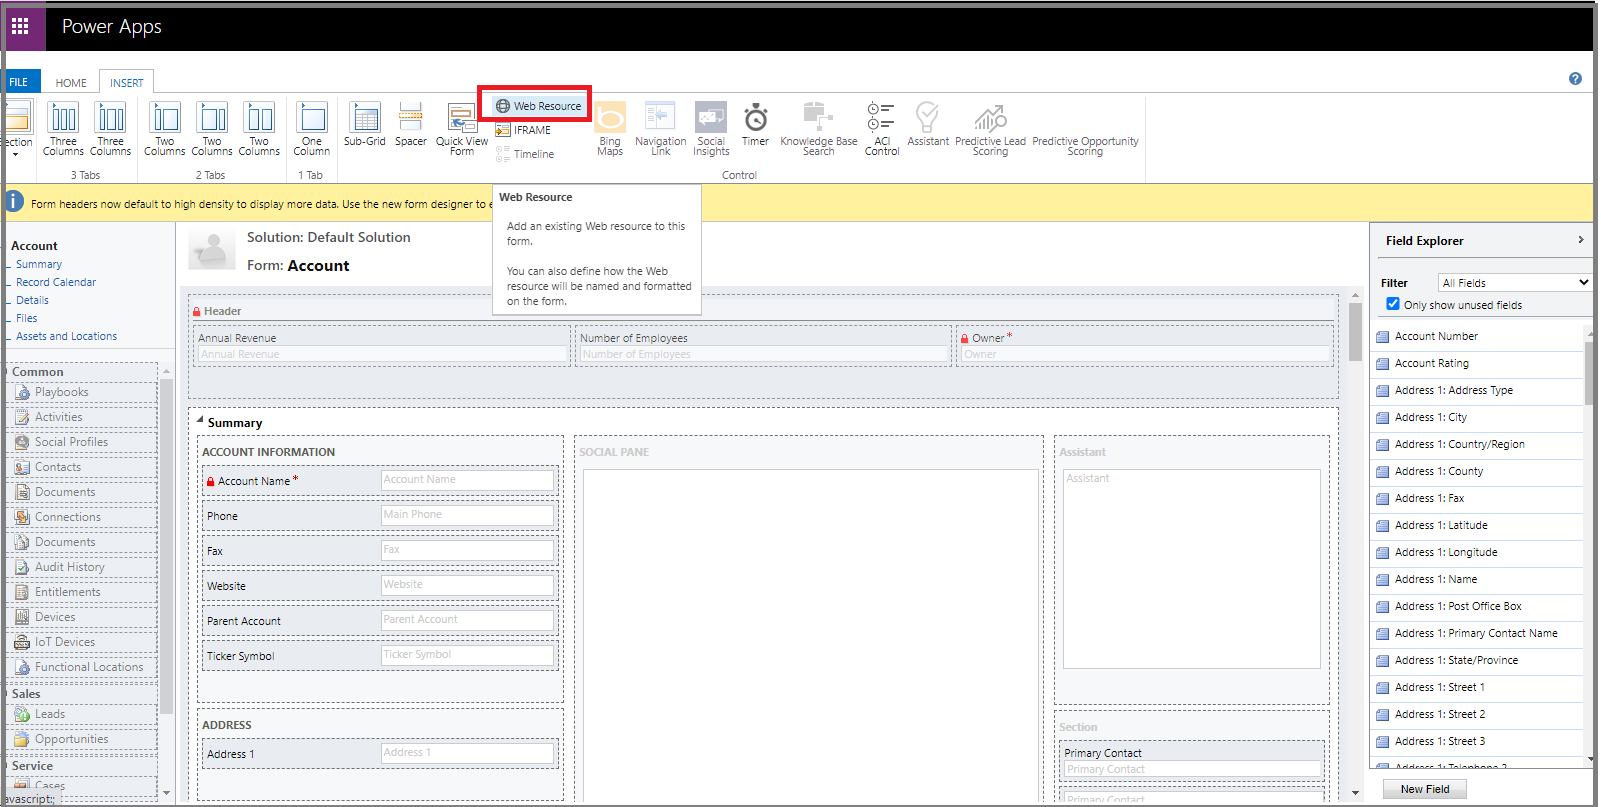Select Number of Employees header field

[763, 346]
